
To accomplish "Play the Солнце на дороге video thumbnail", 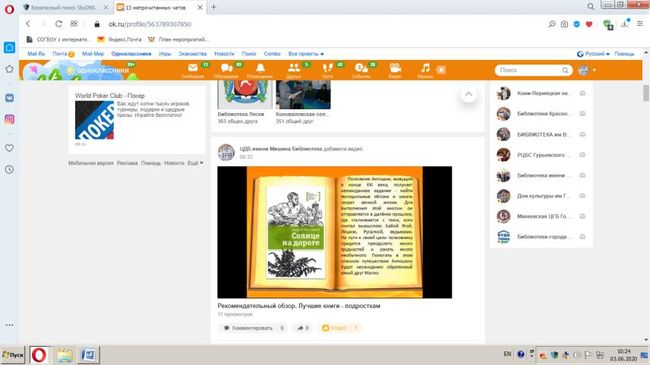I will point(335,232).
